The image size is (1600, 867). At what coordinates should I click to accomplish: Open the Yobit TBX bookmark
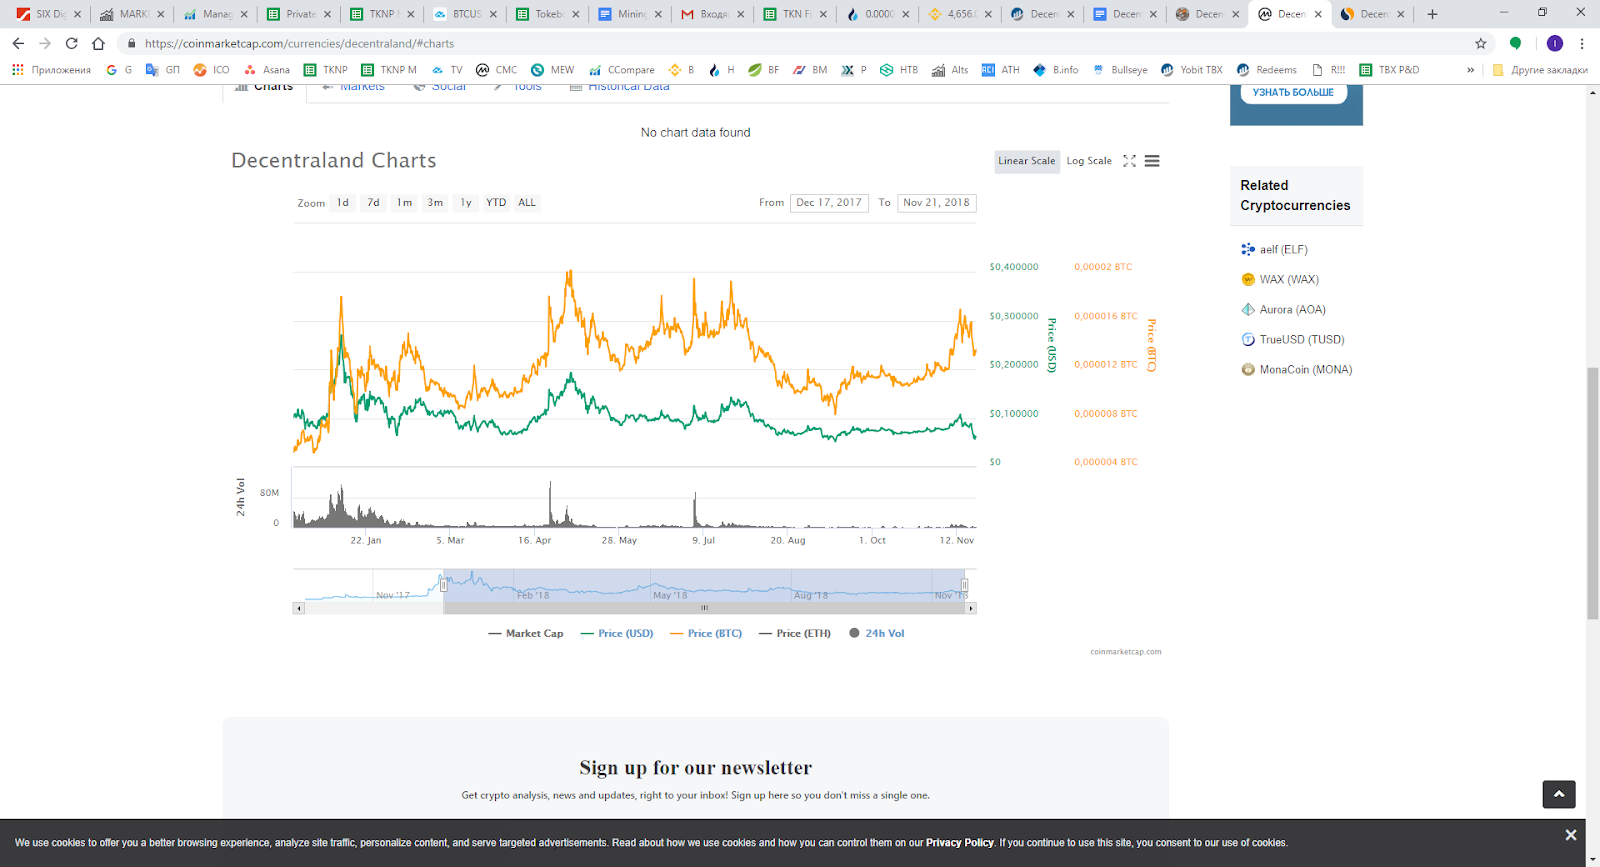pyautogui.click(x=1192, y=70)
